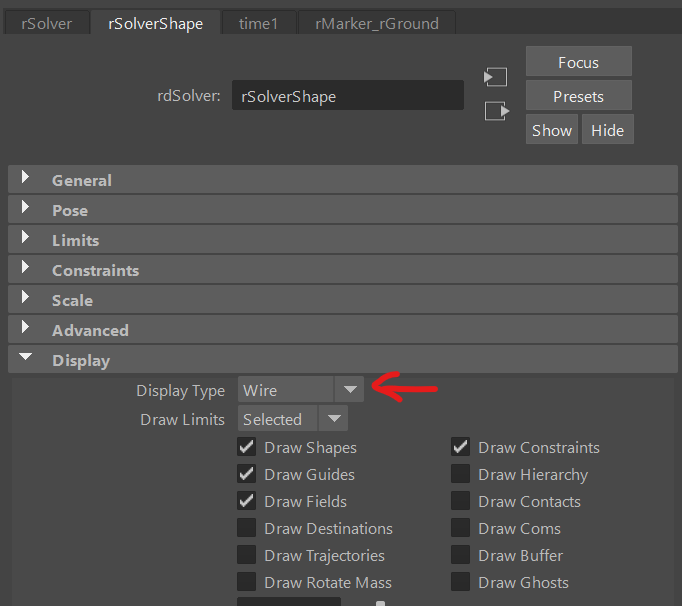The height and width of the screenshot is (606, 682).
Task: Toggle the Draw Constraints checkbox
Action: pos(460,447)
